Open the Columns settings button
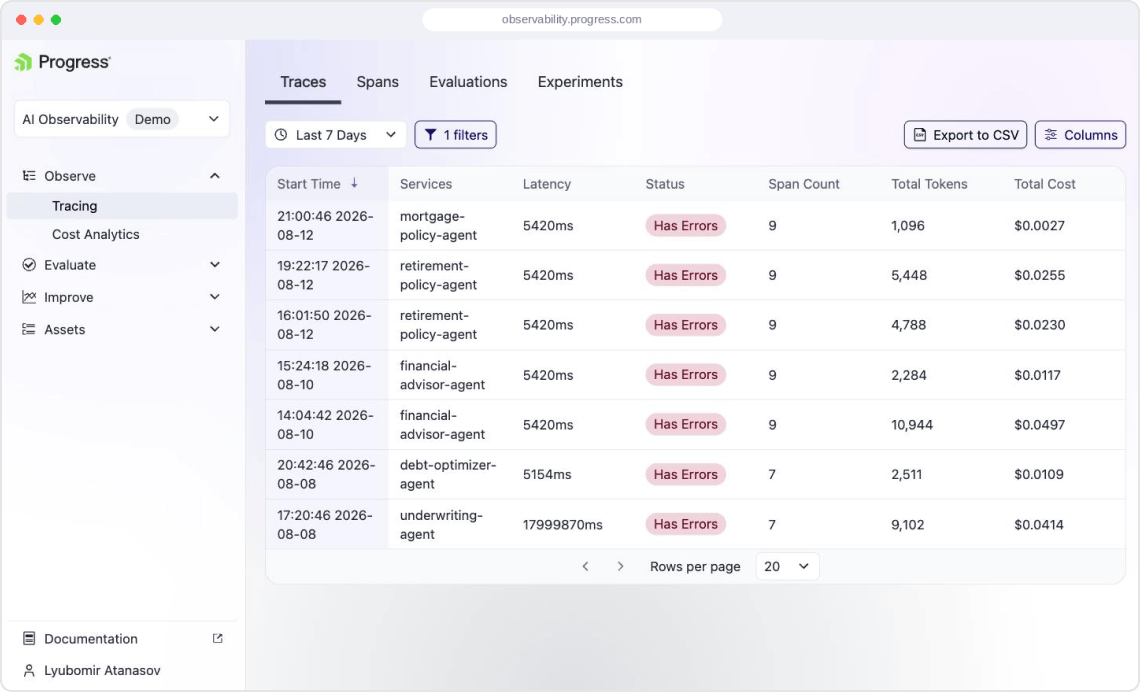The image size is (1140, 692). click(x=1080, y=134)
